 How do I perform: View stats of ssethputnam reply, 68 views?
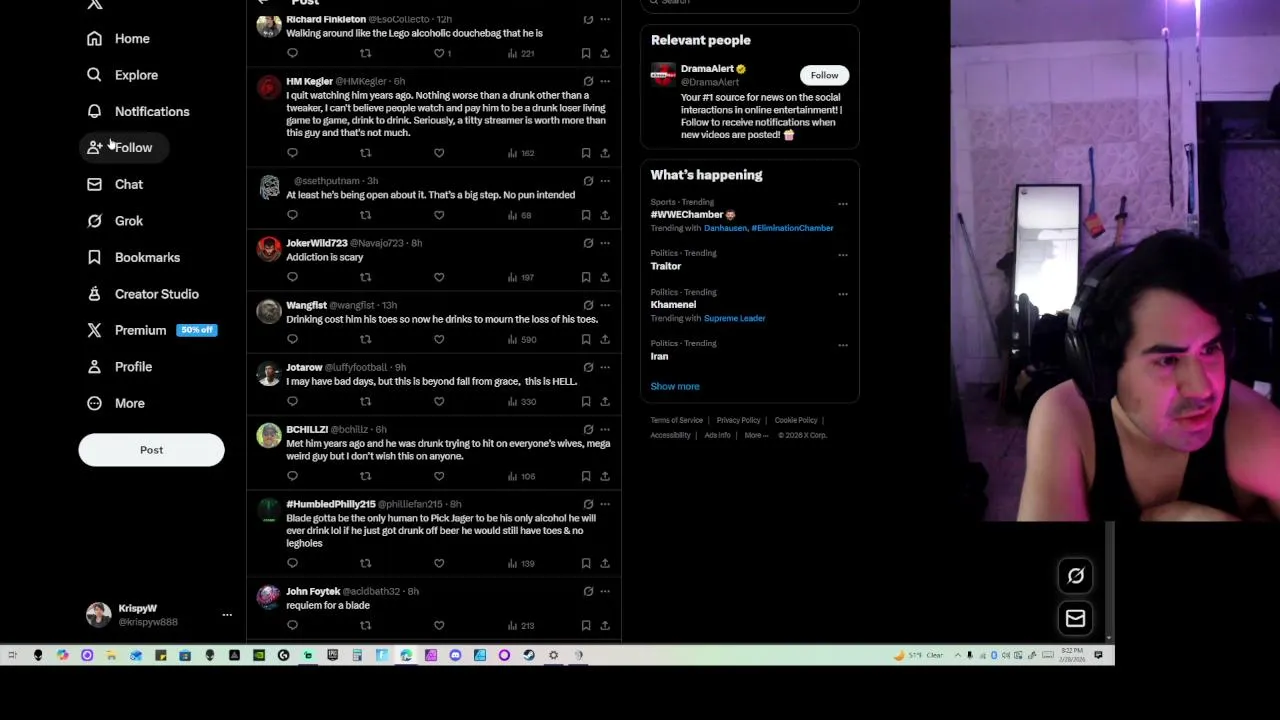519,215
